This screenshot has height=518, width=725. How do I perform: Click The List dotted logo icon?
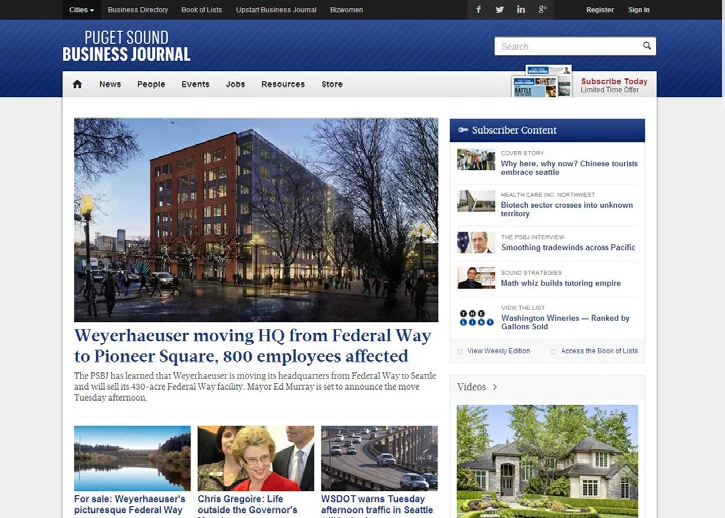[x=476, y=318]
